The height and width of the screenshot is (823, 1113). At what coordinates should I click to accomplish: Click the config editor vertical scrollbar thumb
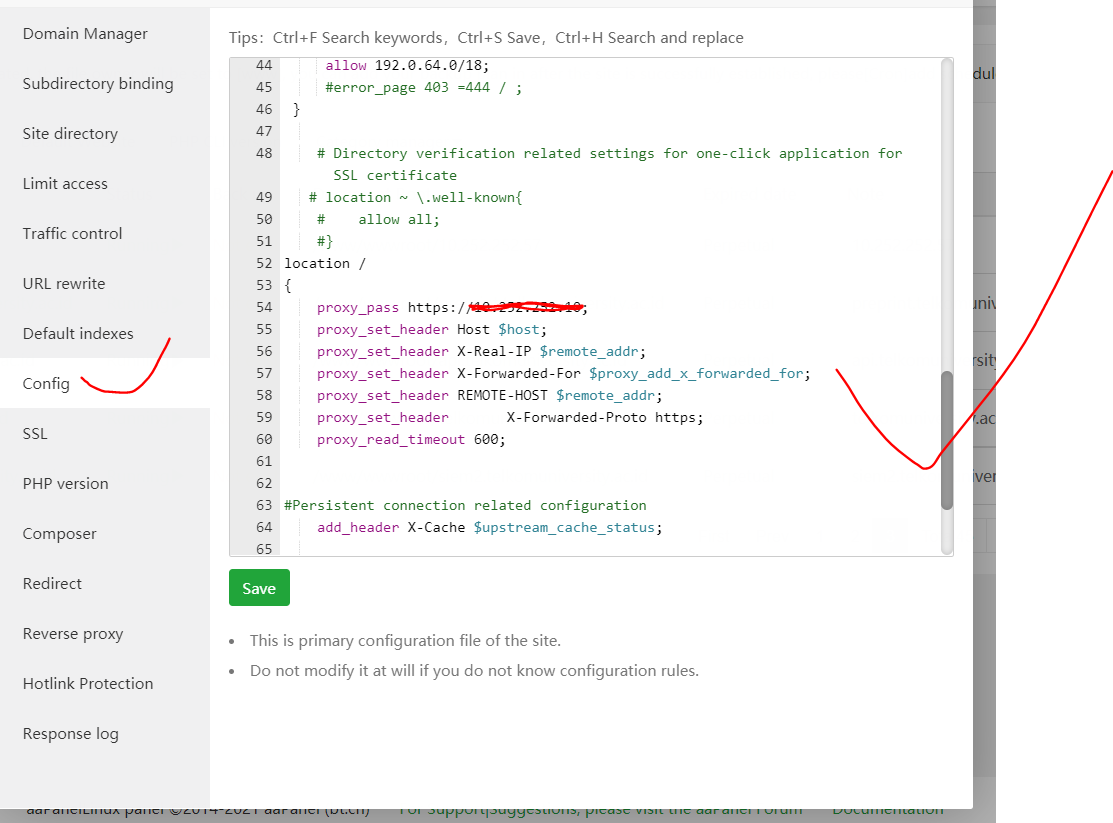tap(946, 440)
